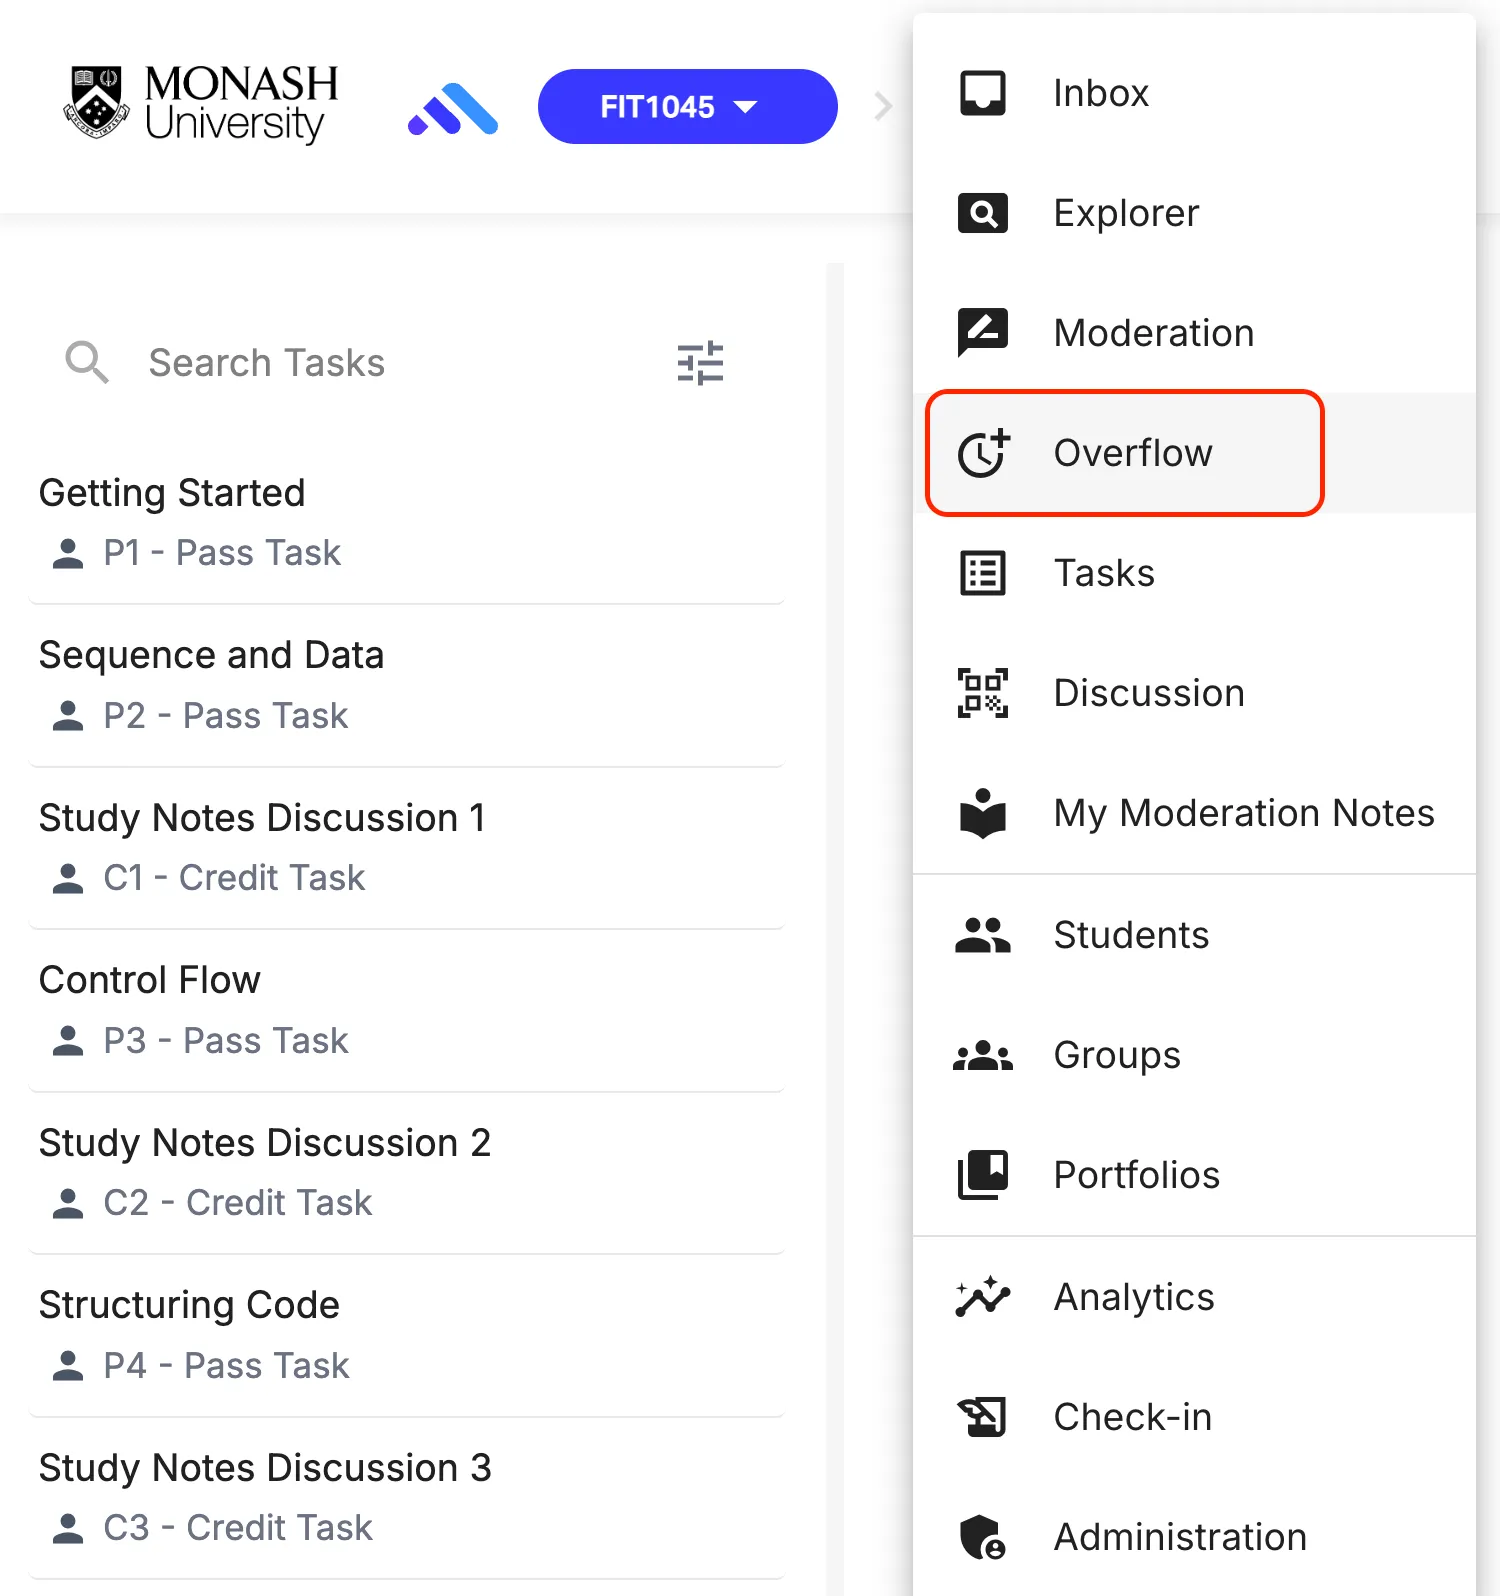Open Portfolios menu entry
Image resolution: width=1500 pixels, height=1596 pixels.
pyautogui.click(x=1194, y=1175)
